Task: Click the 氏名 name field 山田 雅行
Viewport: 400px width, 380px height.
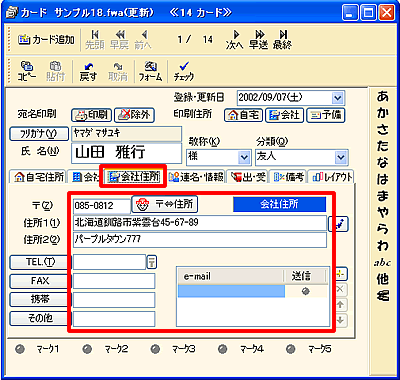Action: click(127, 153)
